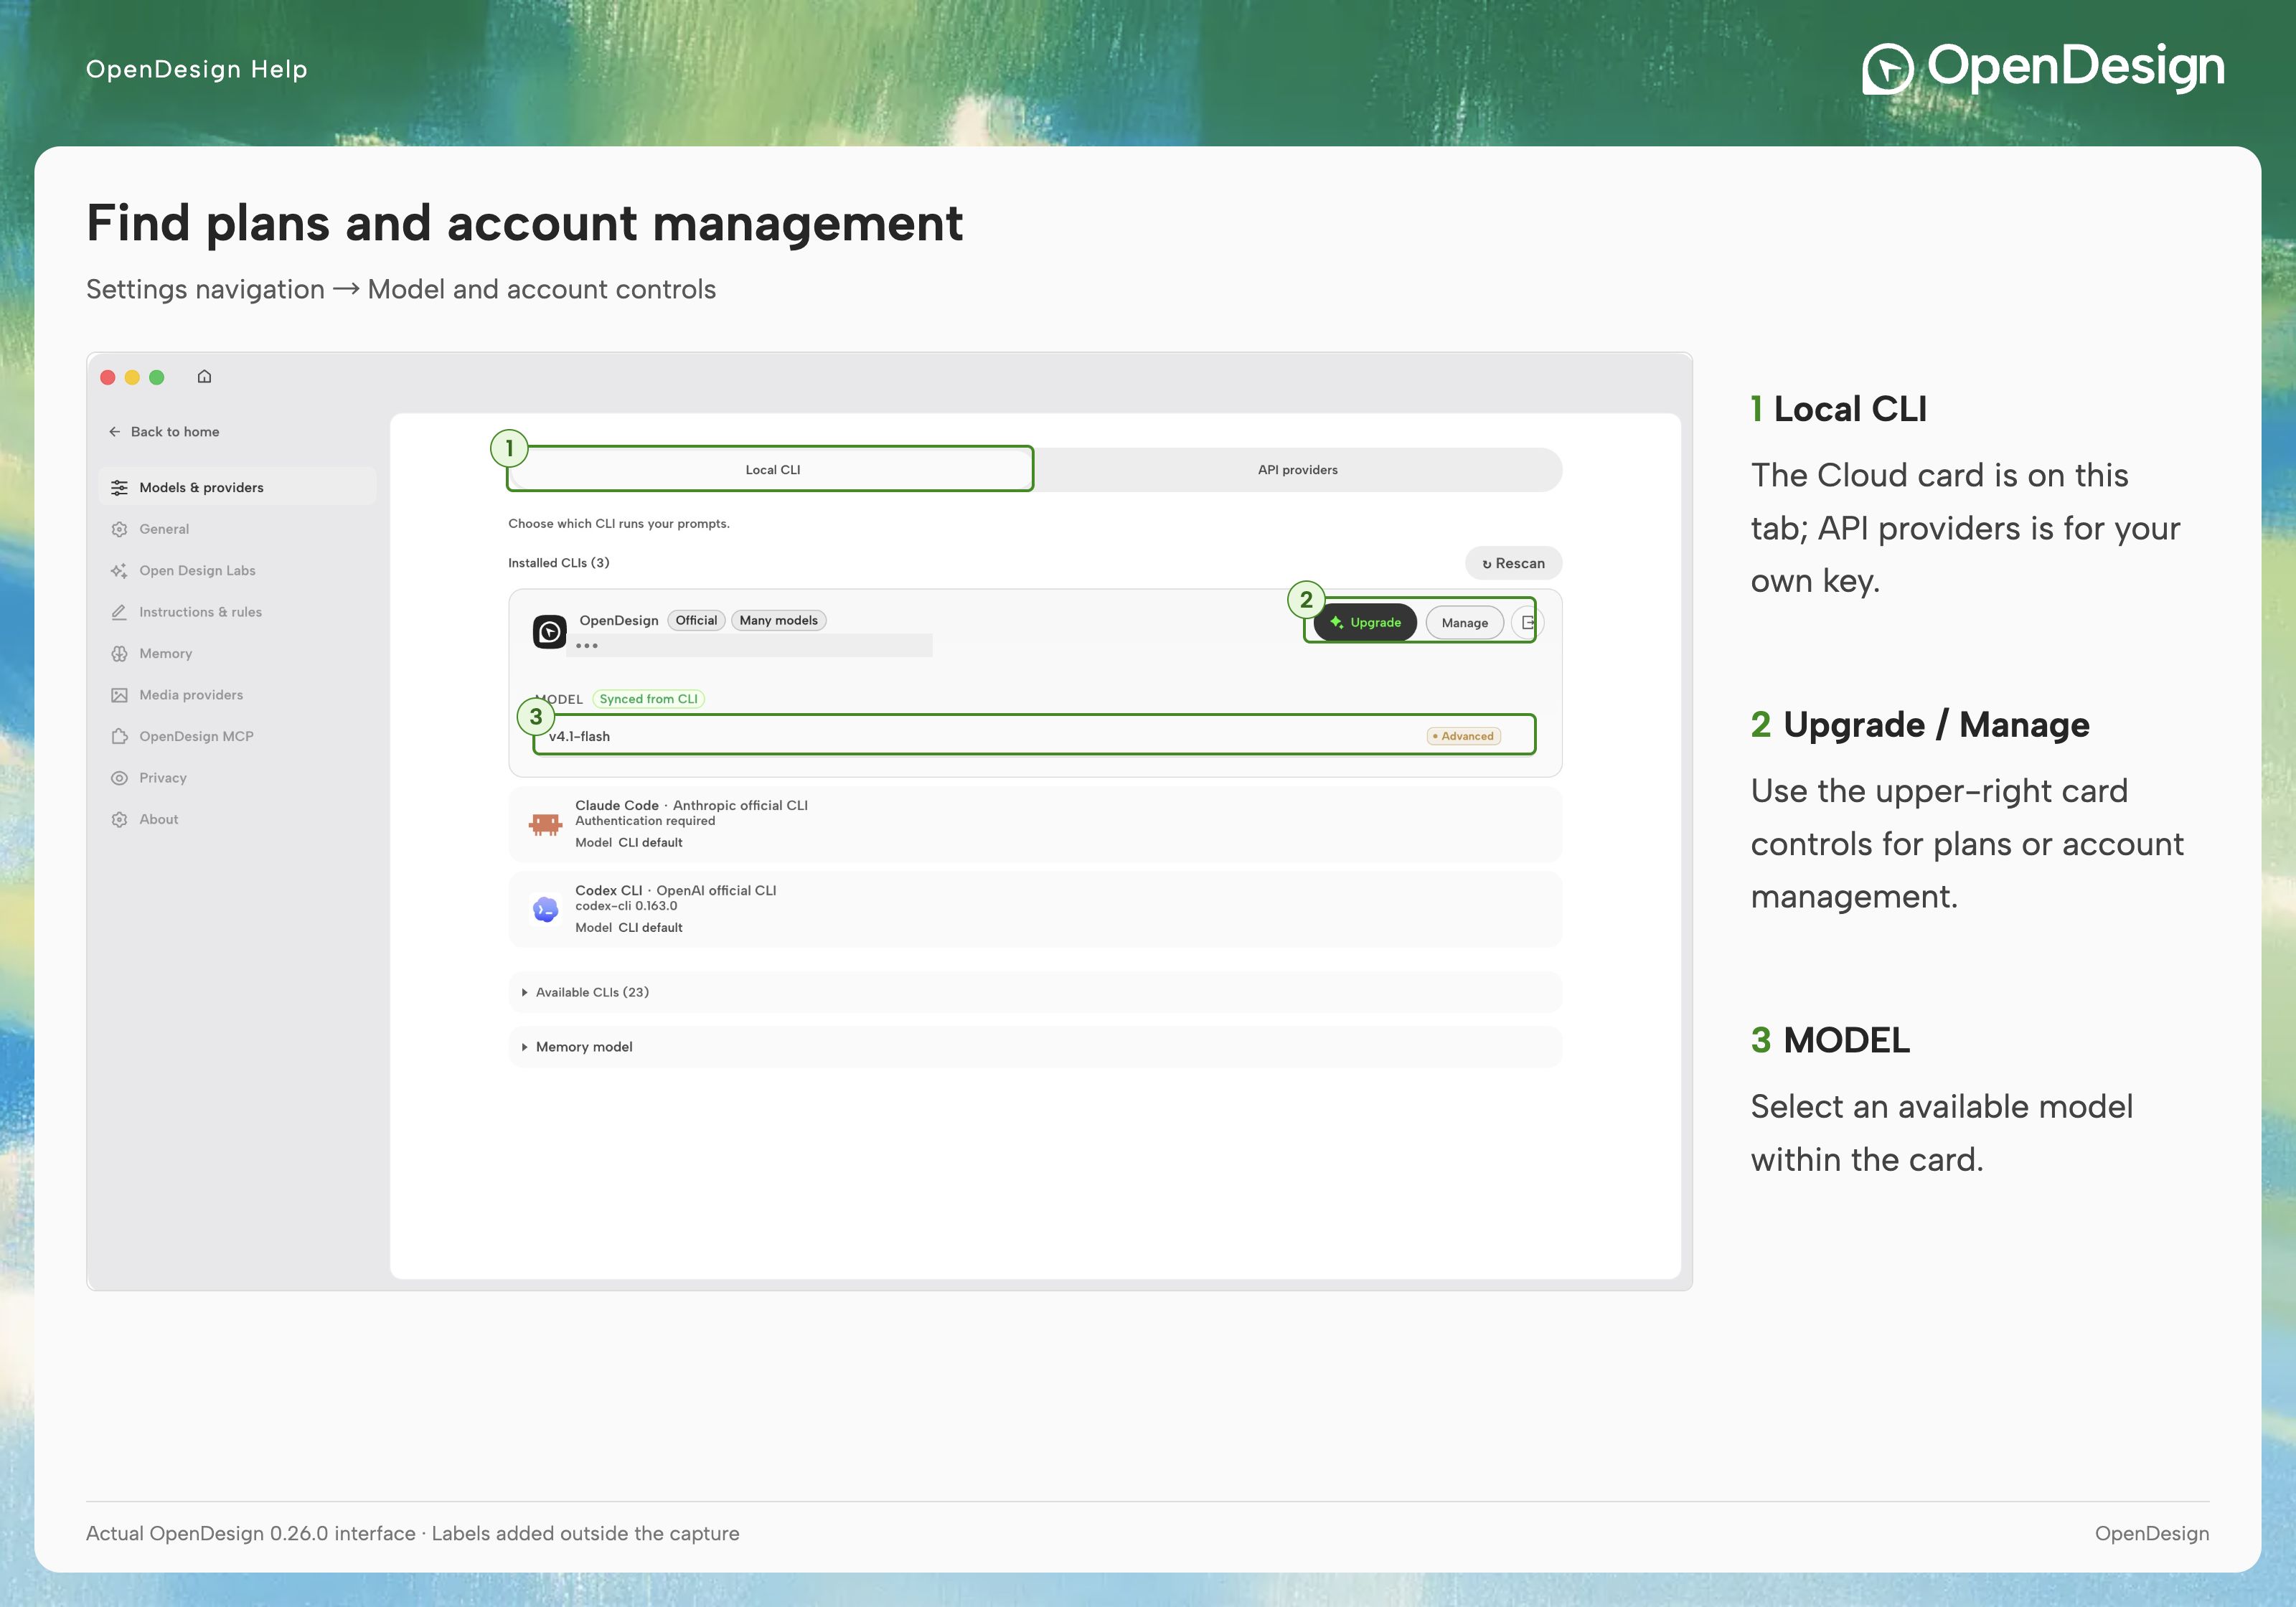The width and height of the screenshot is (2296, 1607).
Task: Select the Codex CLI card
Action: (1035, 909)
